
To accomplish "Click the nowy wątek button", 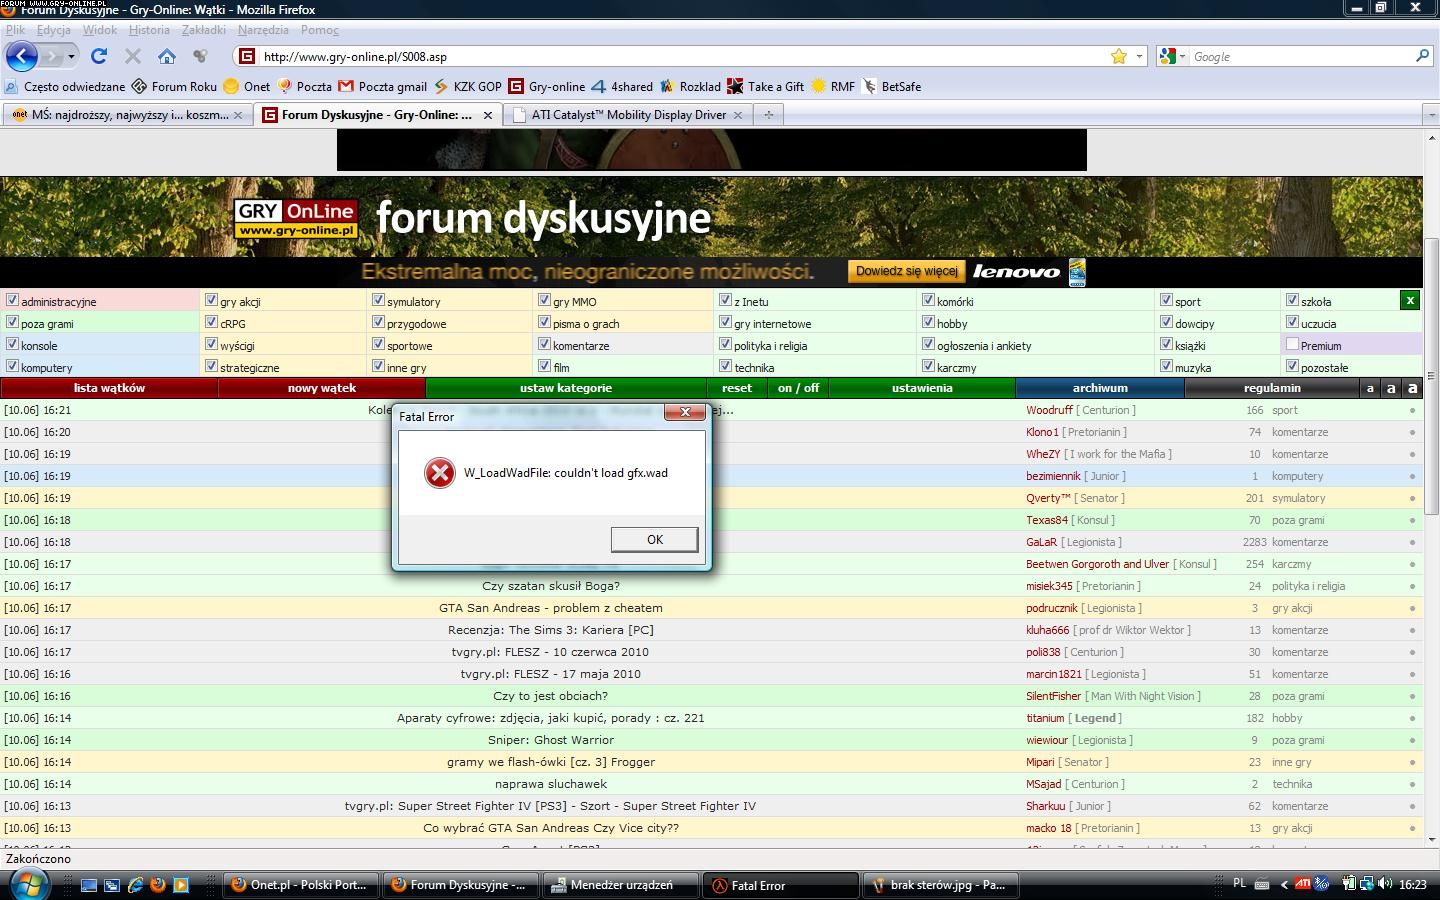I will [322, 388].
